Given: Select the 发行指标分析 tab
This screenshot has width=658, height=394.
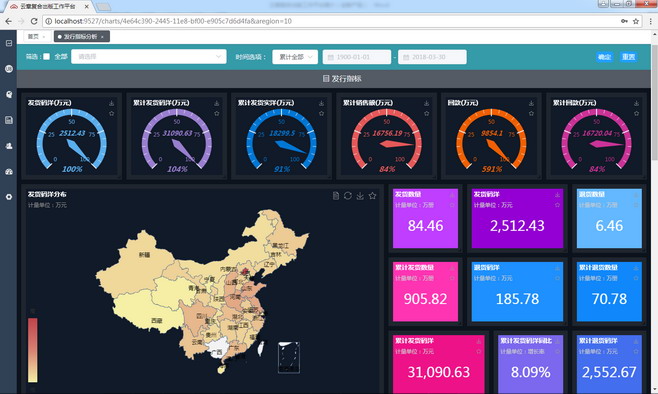Looking at the screenshot, I should [82, 37].
